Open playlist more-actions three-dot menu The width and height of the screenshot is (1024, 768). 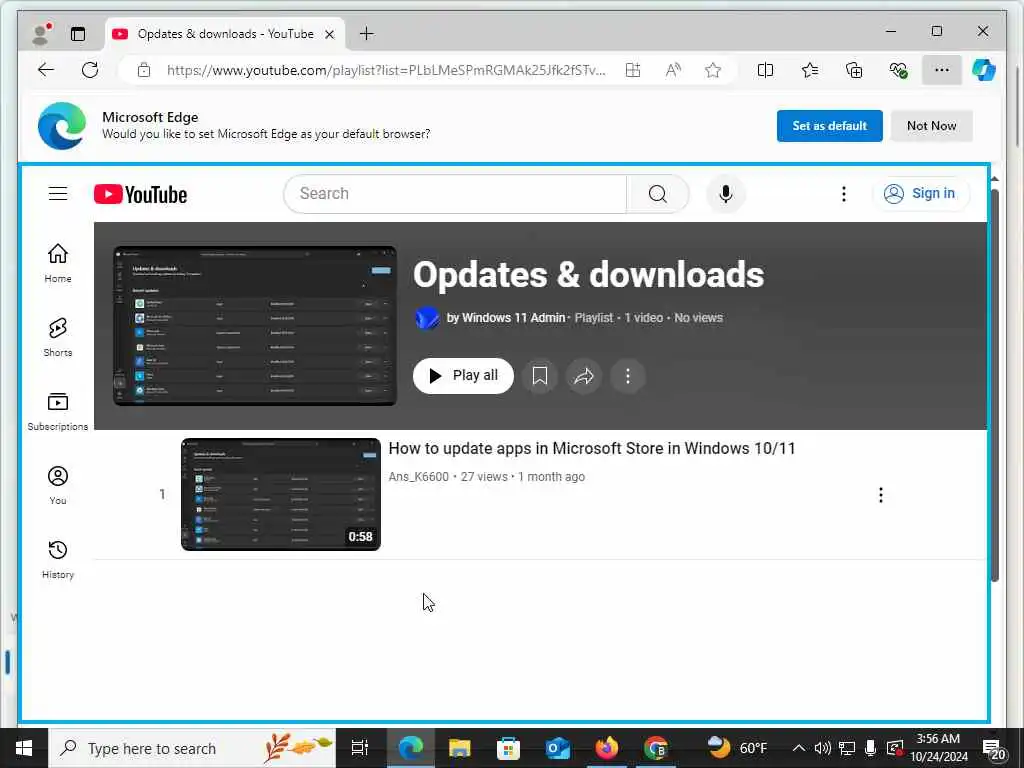628,376
